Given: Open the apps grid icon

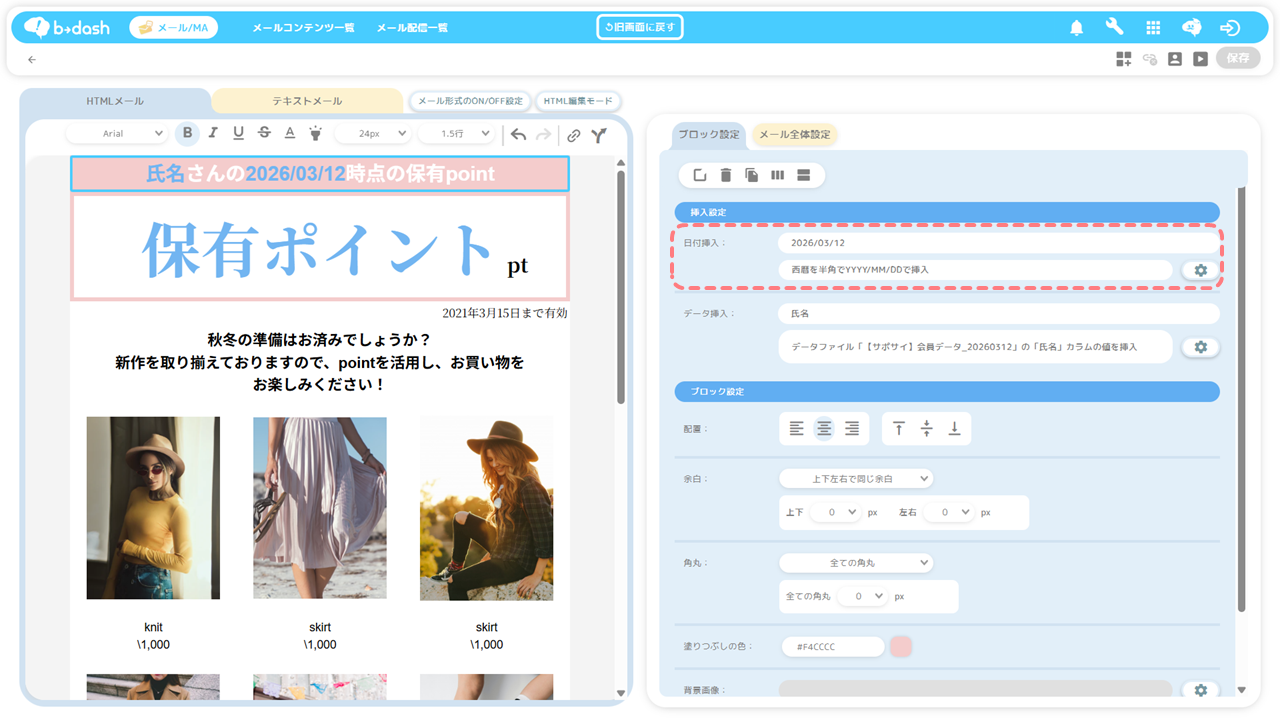Looking at the screenshot, I should [1153, 28].
